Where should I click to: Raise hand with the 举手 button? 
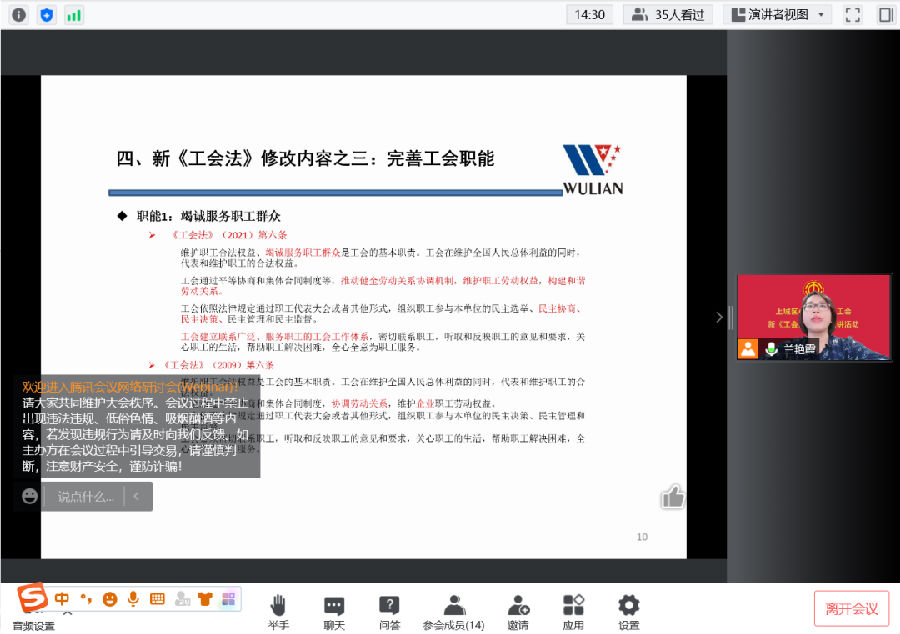(x=278, y=610)
